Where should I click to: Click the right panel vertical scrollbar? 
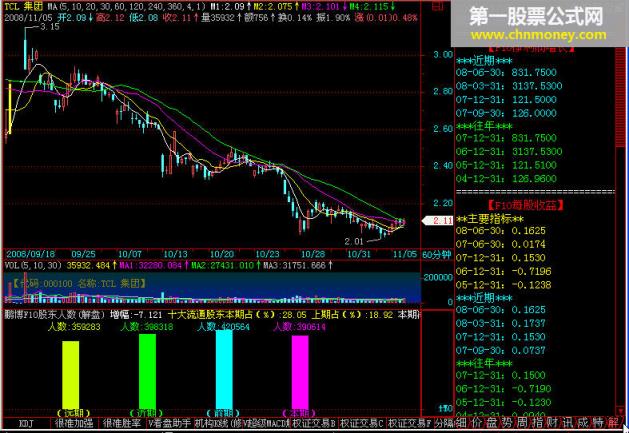tap(621, 231)
